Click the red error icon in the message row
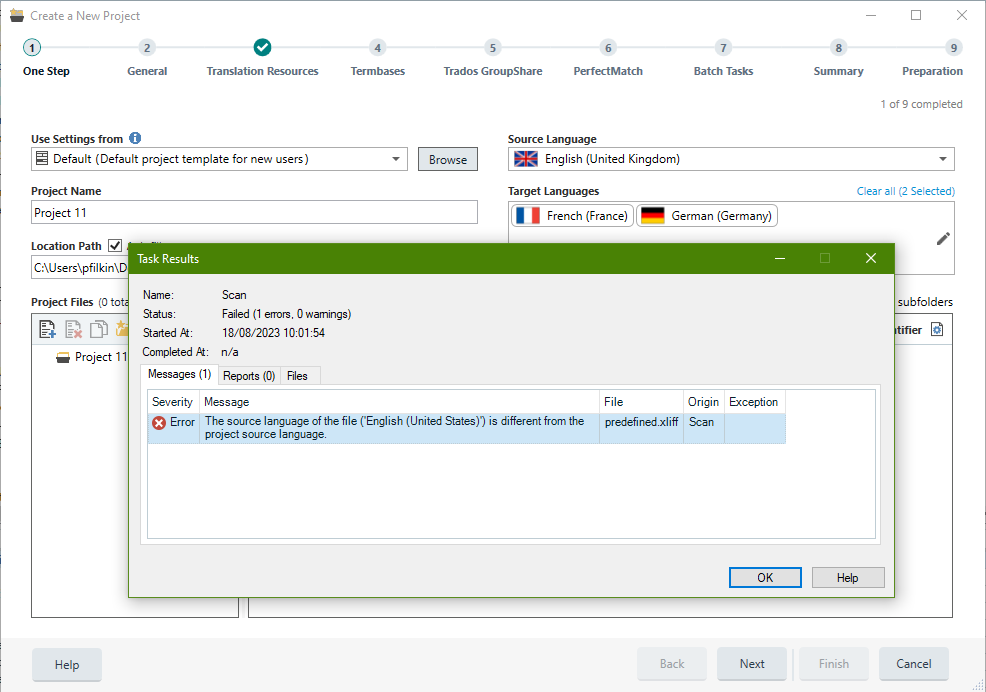 [x=159, y=423]
